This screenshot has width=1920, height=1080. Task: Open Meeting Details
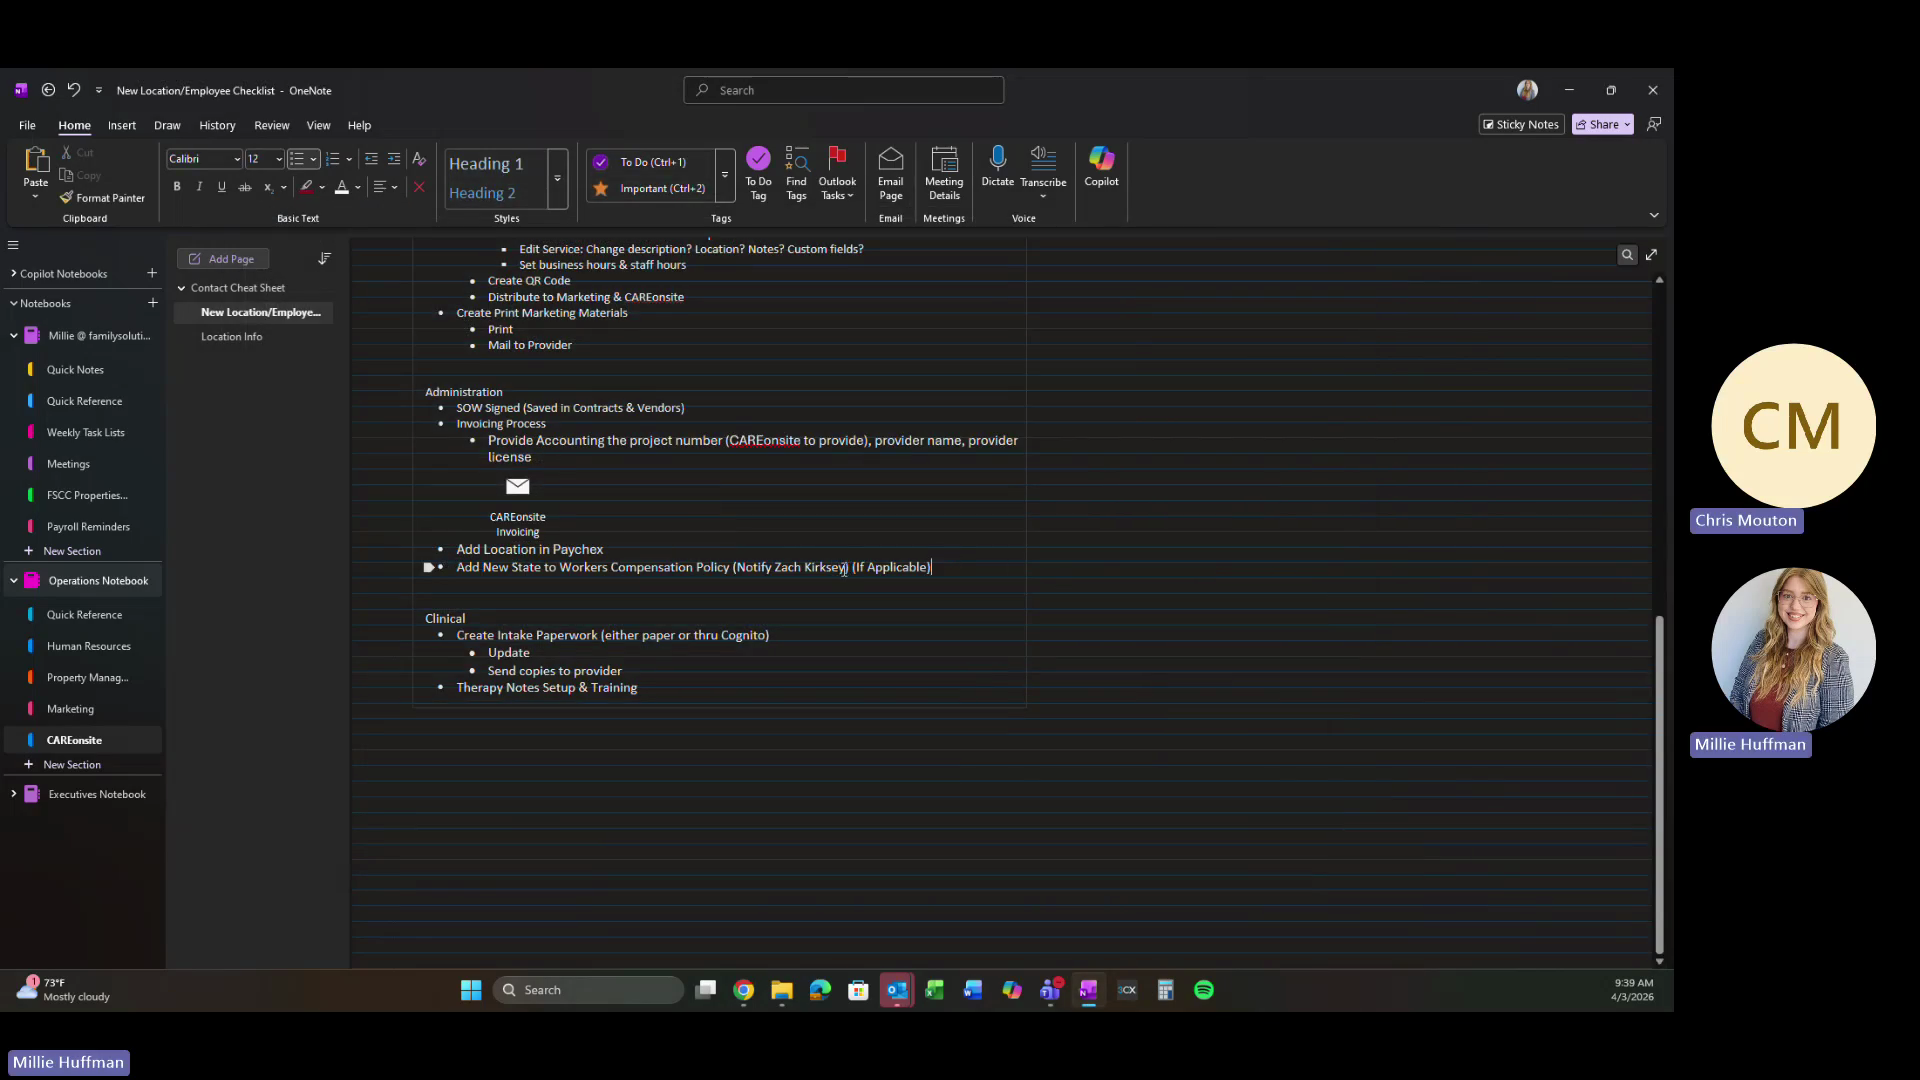tap(944, 174)
